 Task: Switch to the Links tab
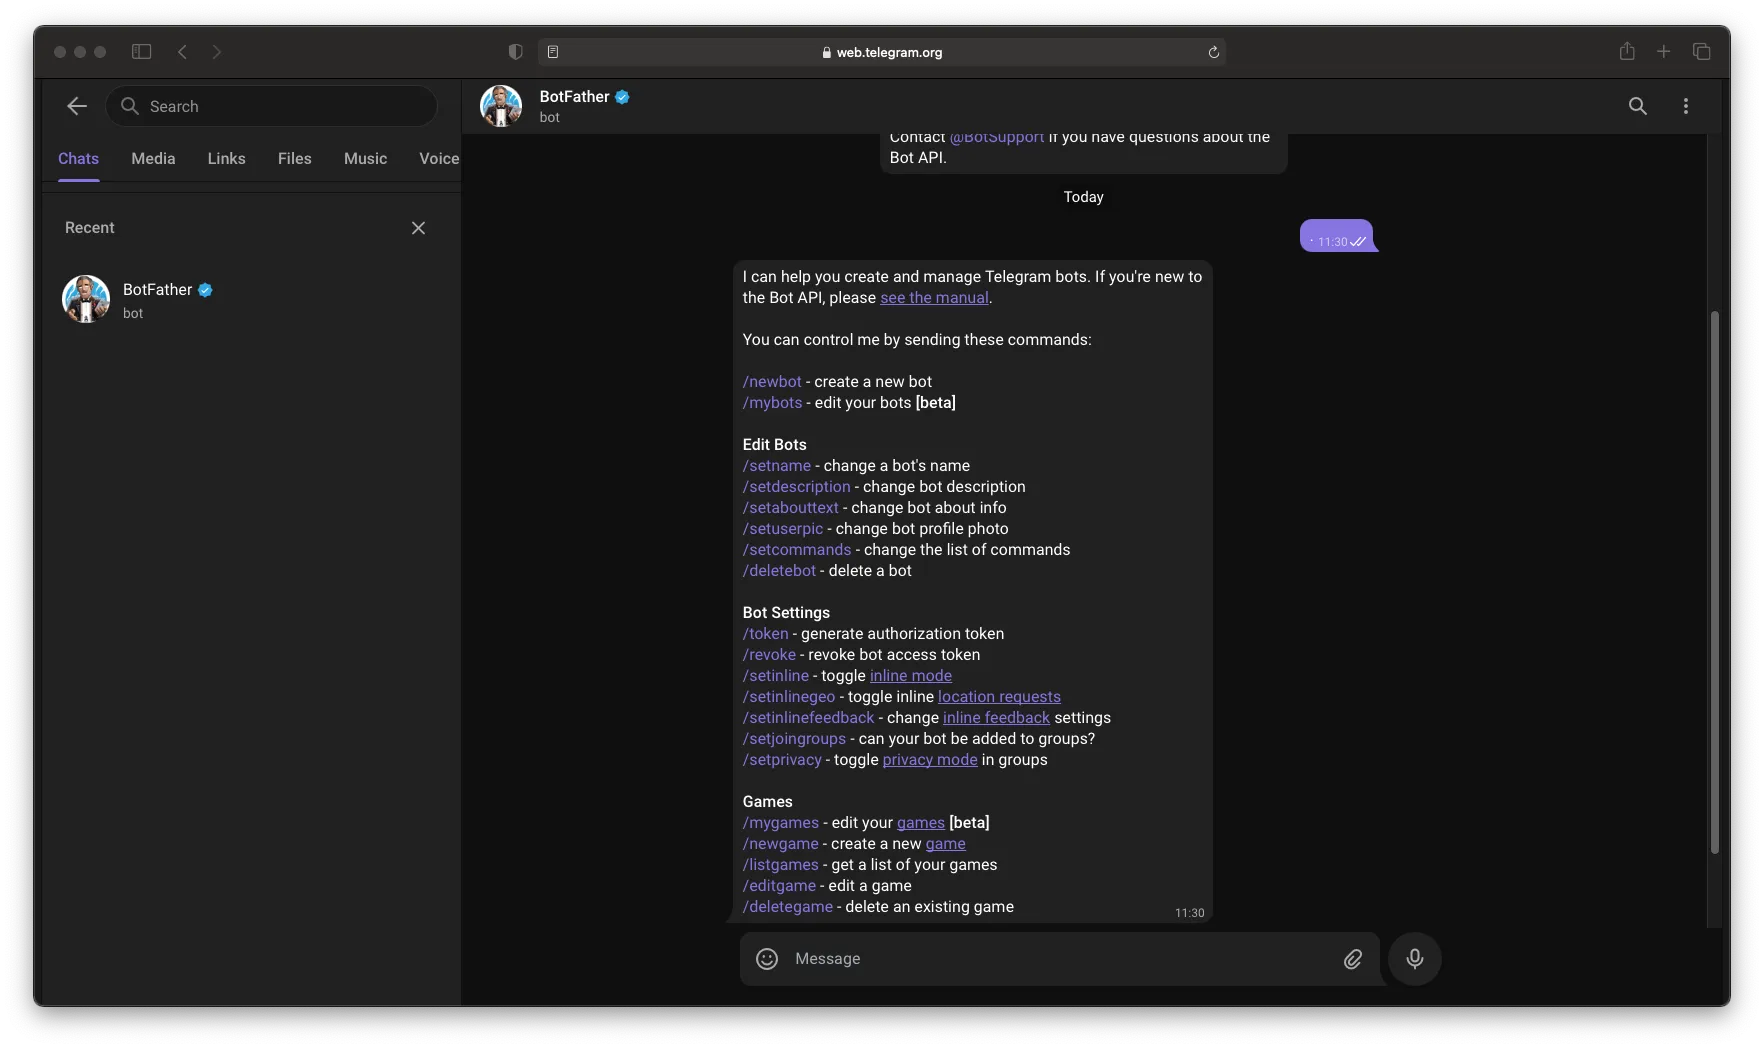(226, 159)
